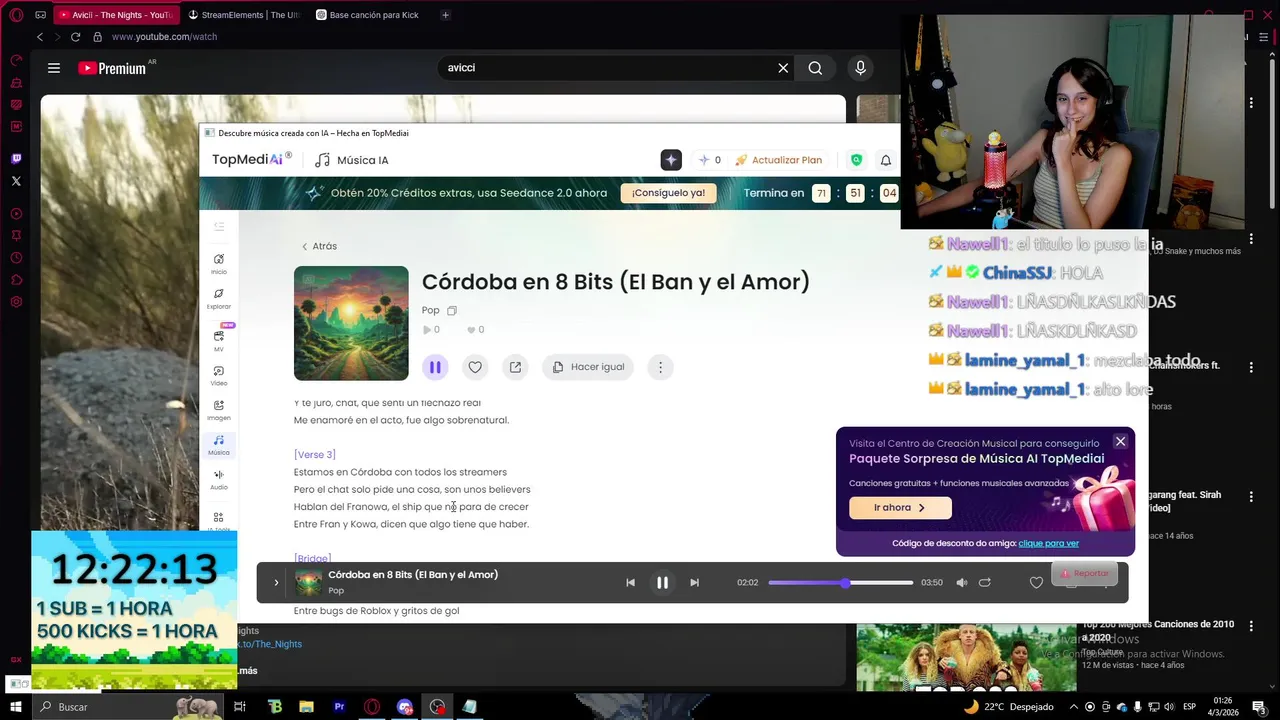Toggle repeat mode in player bar
The width and height of the screenshot is (1280, 720).
pyautogui.click(x=985, y=582)
